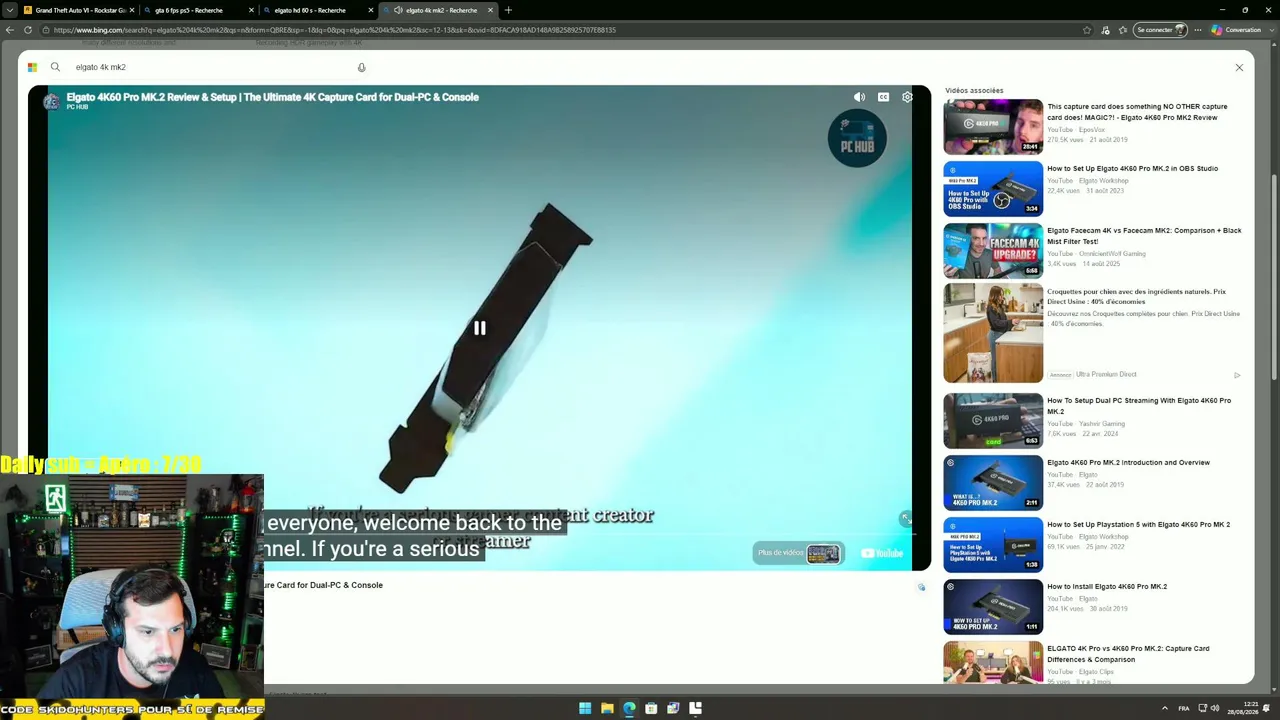
Task: Toggle closed captions with the CC icon
Action: tap(883, 97)
